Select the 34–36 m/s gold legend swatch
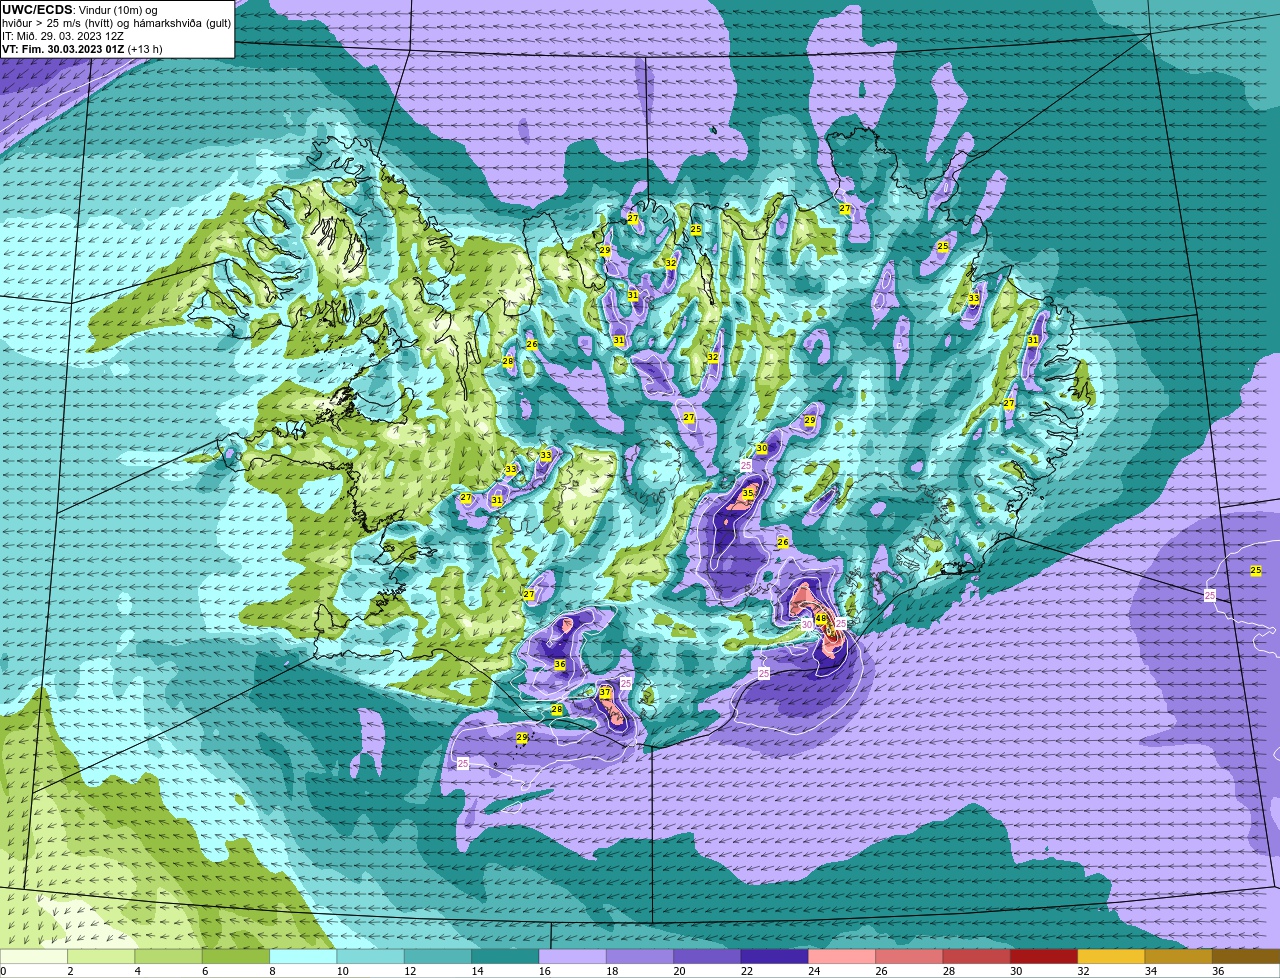The image size is (1280, 978). (1178, 956)
